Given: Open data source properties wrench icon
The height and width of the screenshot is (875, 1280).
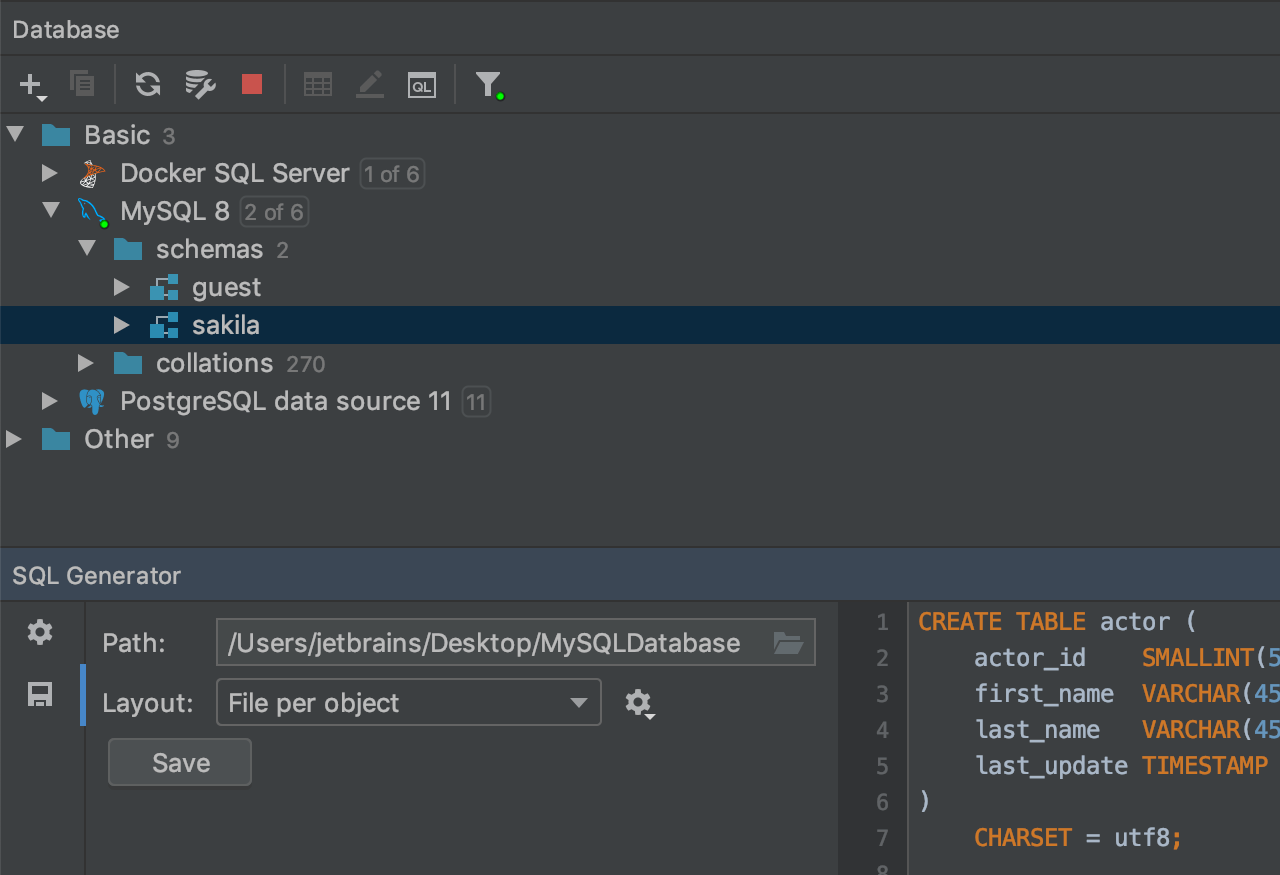Looking at the screenshot, I should click(200, 84).
